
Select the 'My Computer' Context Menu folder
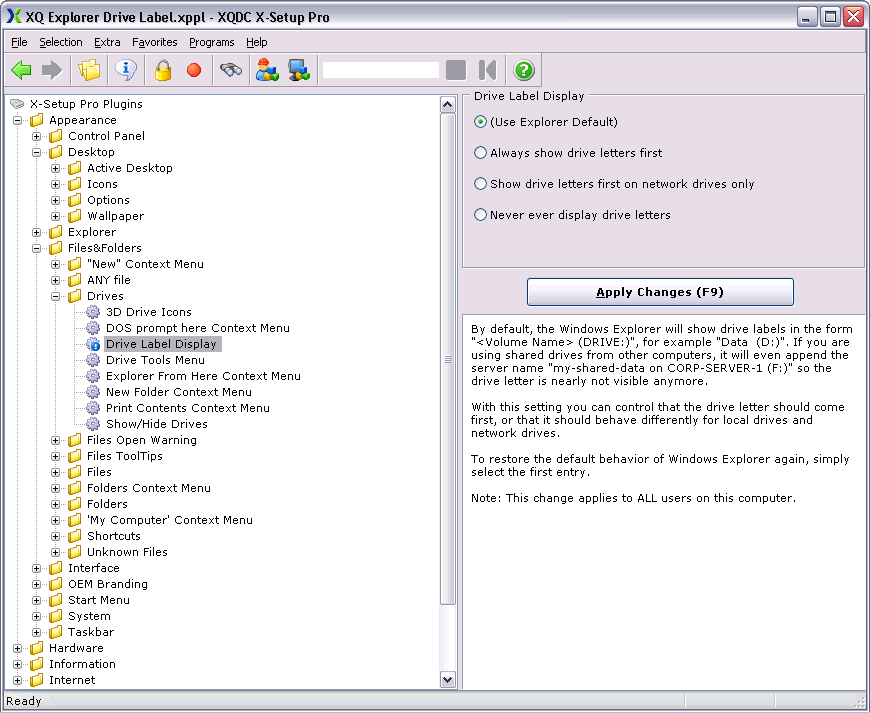(170, 520)
